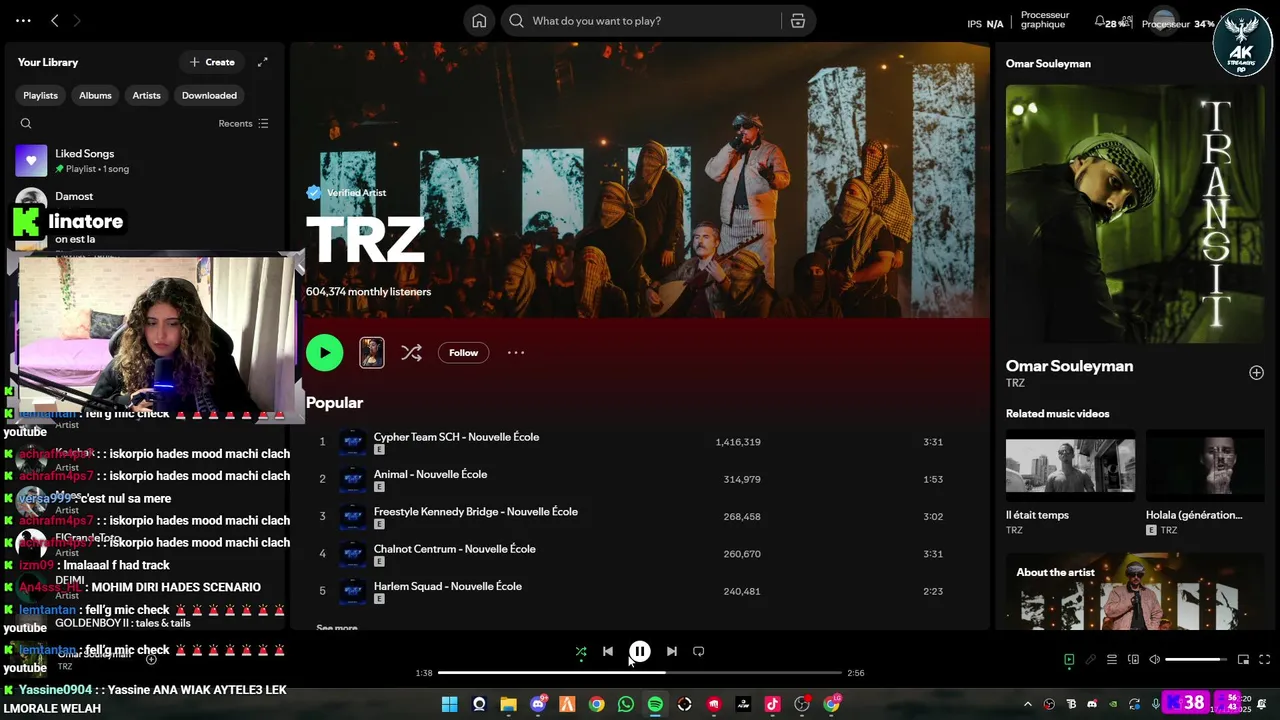Viewport: 1280px width, 720px height.
Task: Open the Liked Songs playlist
Action: [x=145, y=160]
